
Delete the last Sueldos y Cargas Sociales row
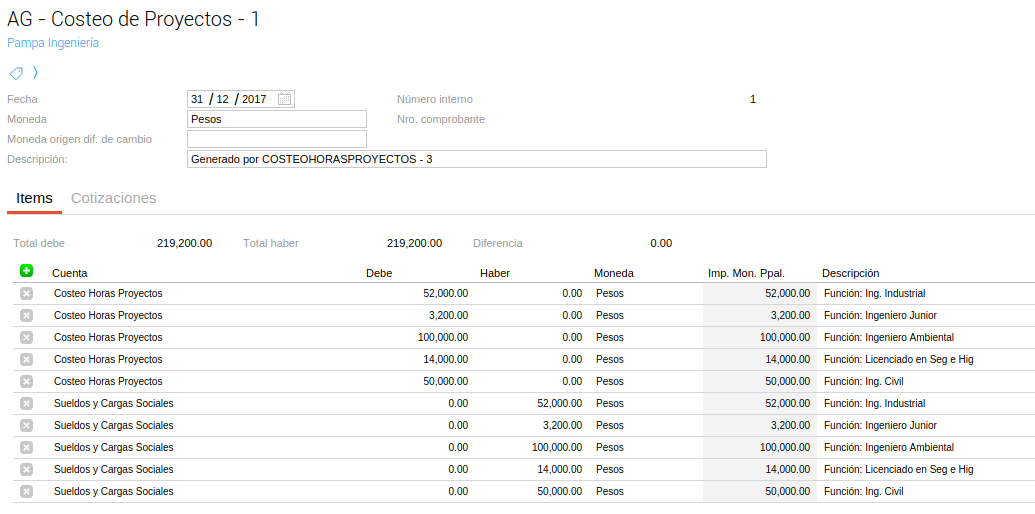pyautogui.click(x=26, y=491)
